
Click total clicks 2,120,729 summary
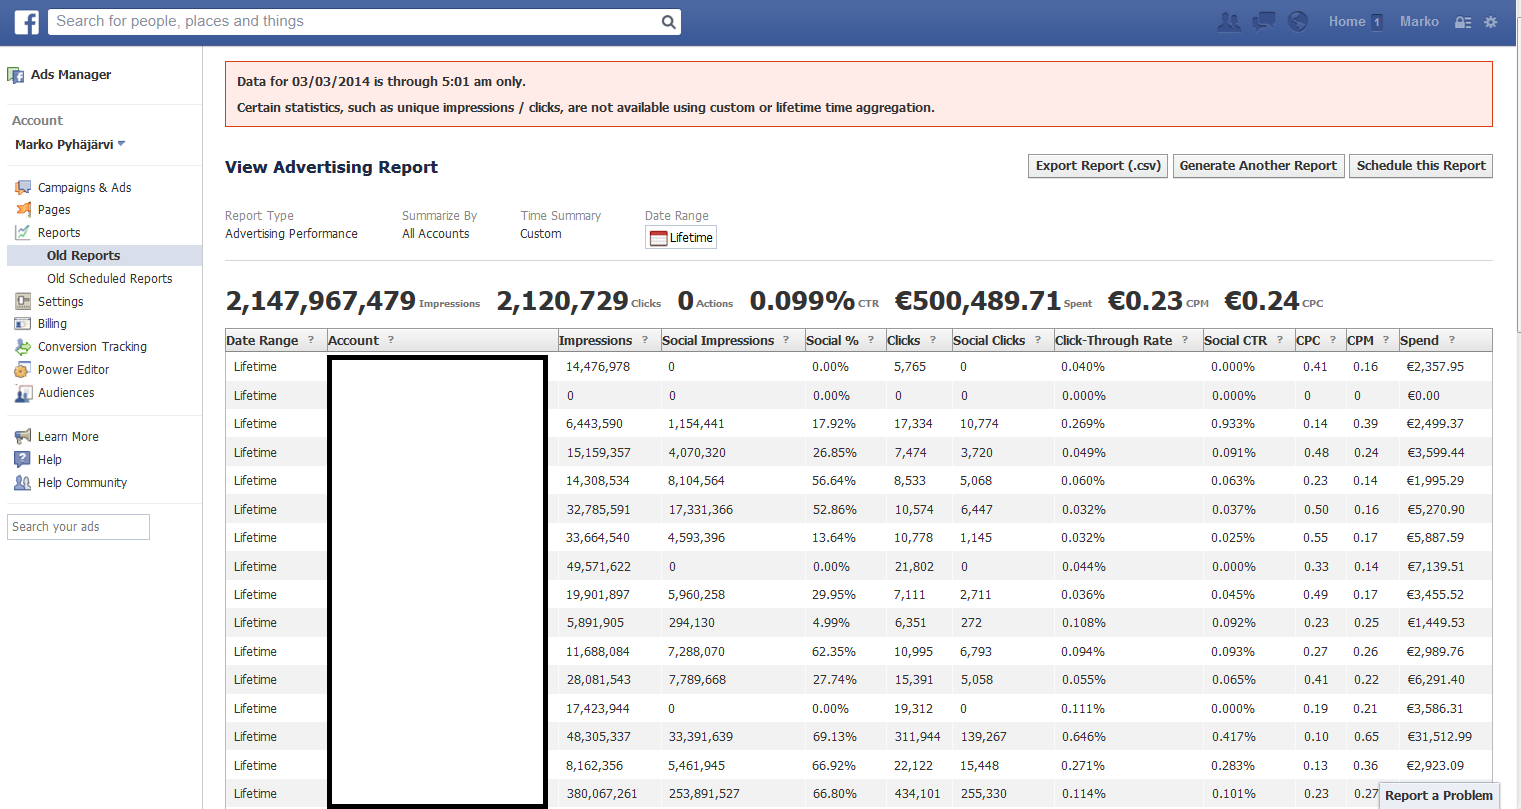point(562,301)
